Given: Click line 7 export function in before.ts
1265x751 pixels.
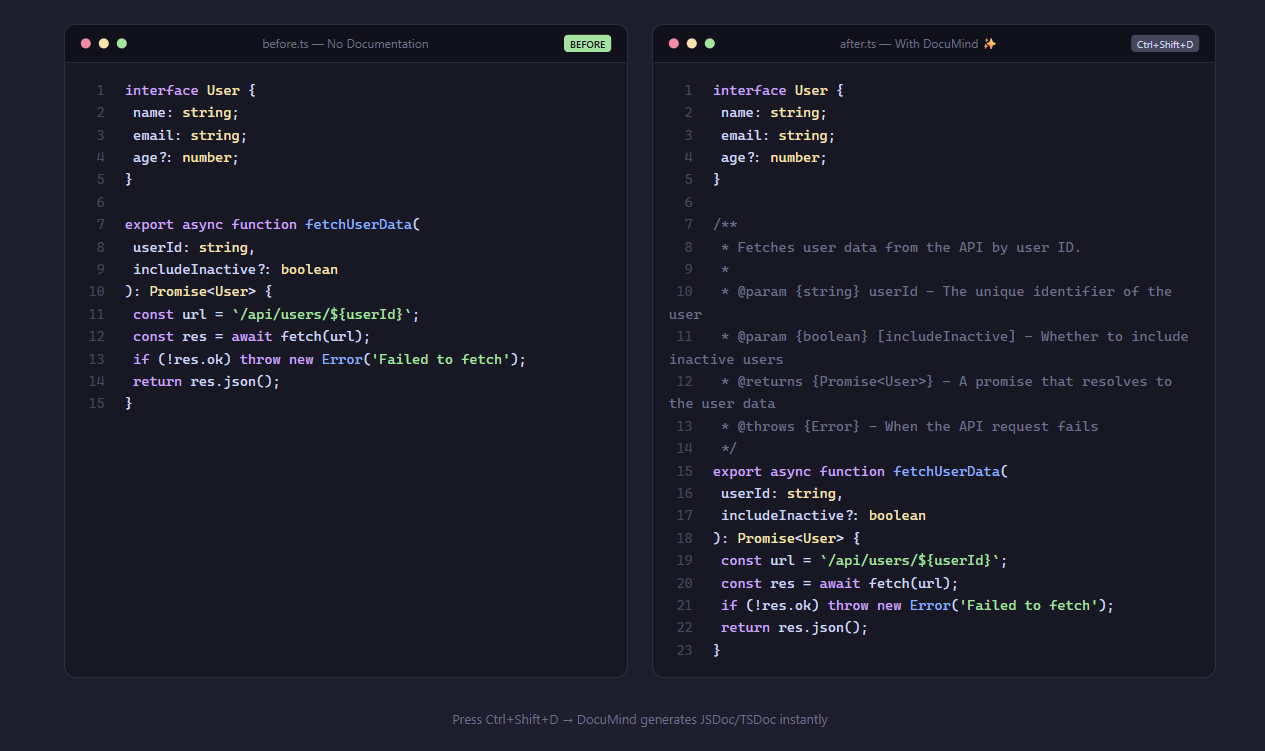Looking at the screenshot, I should pyautogui.click(x=273, y=224).
